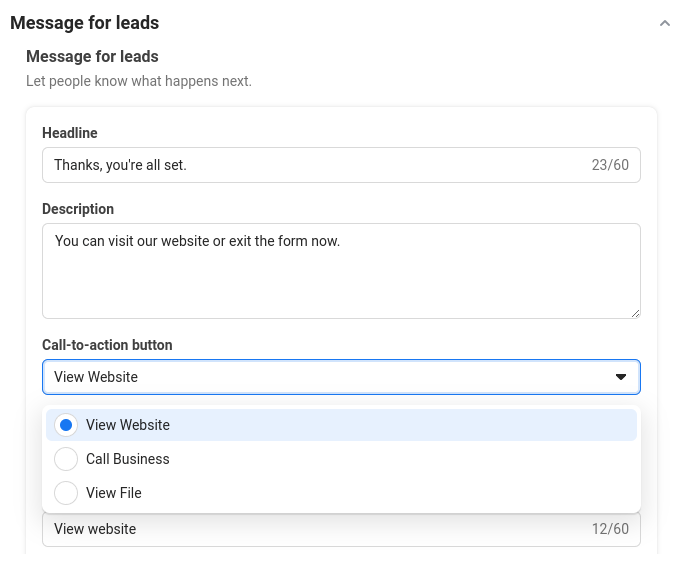Click the large 'Message for leads' section title
The image size is (674, 583).
click(x=85, y=23)
